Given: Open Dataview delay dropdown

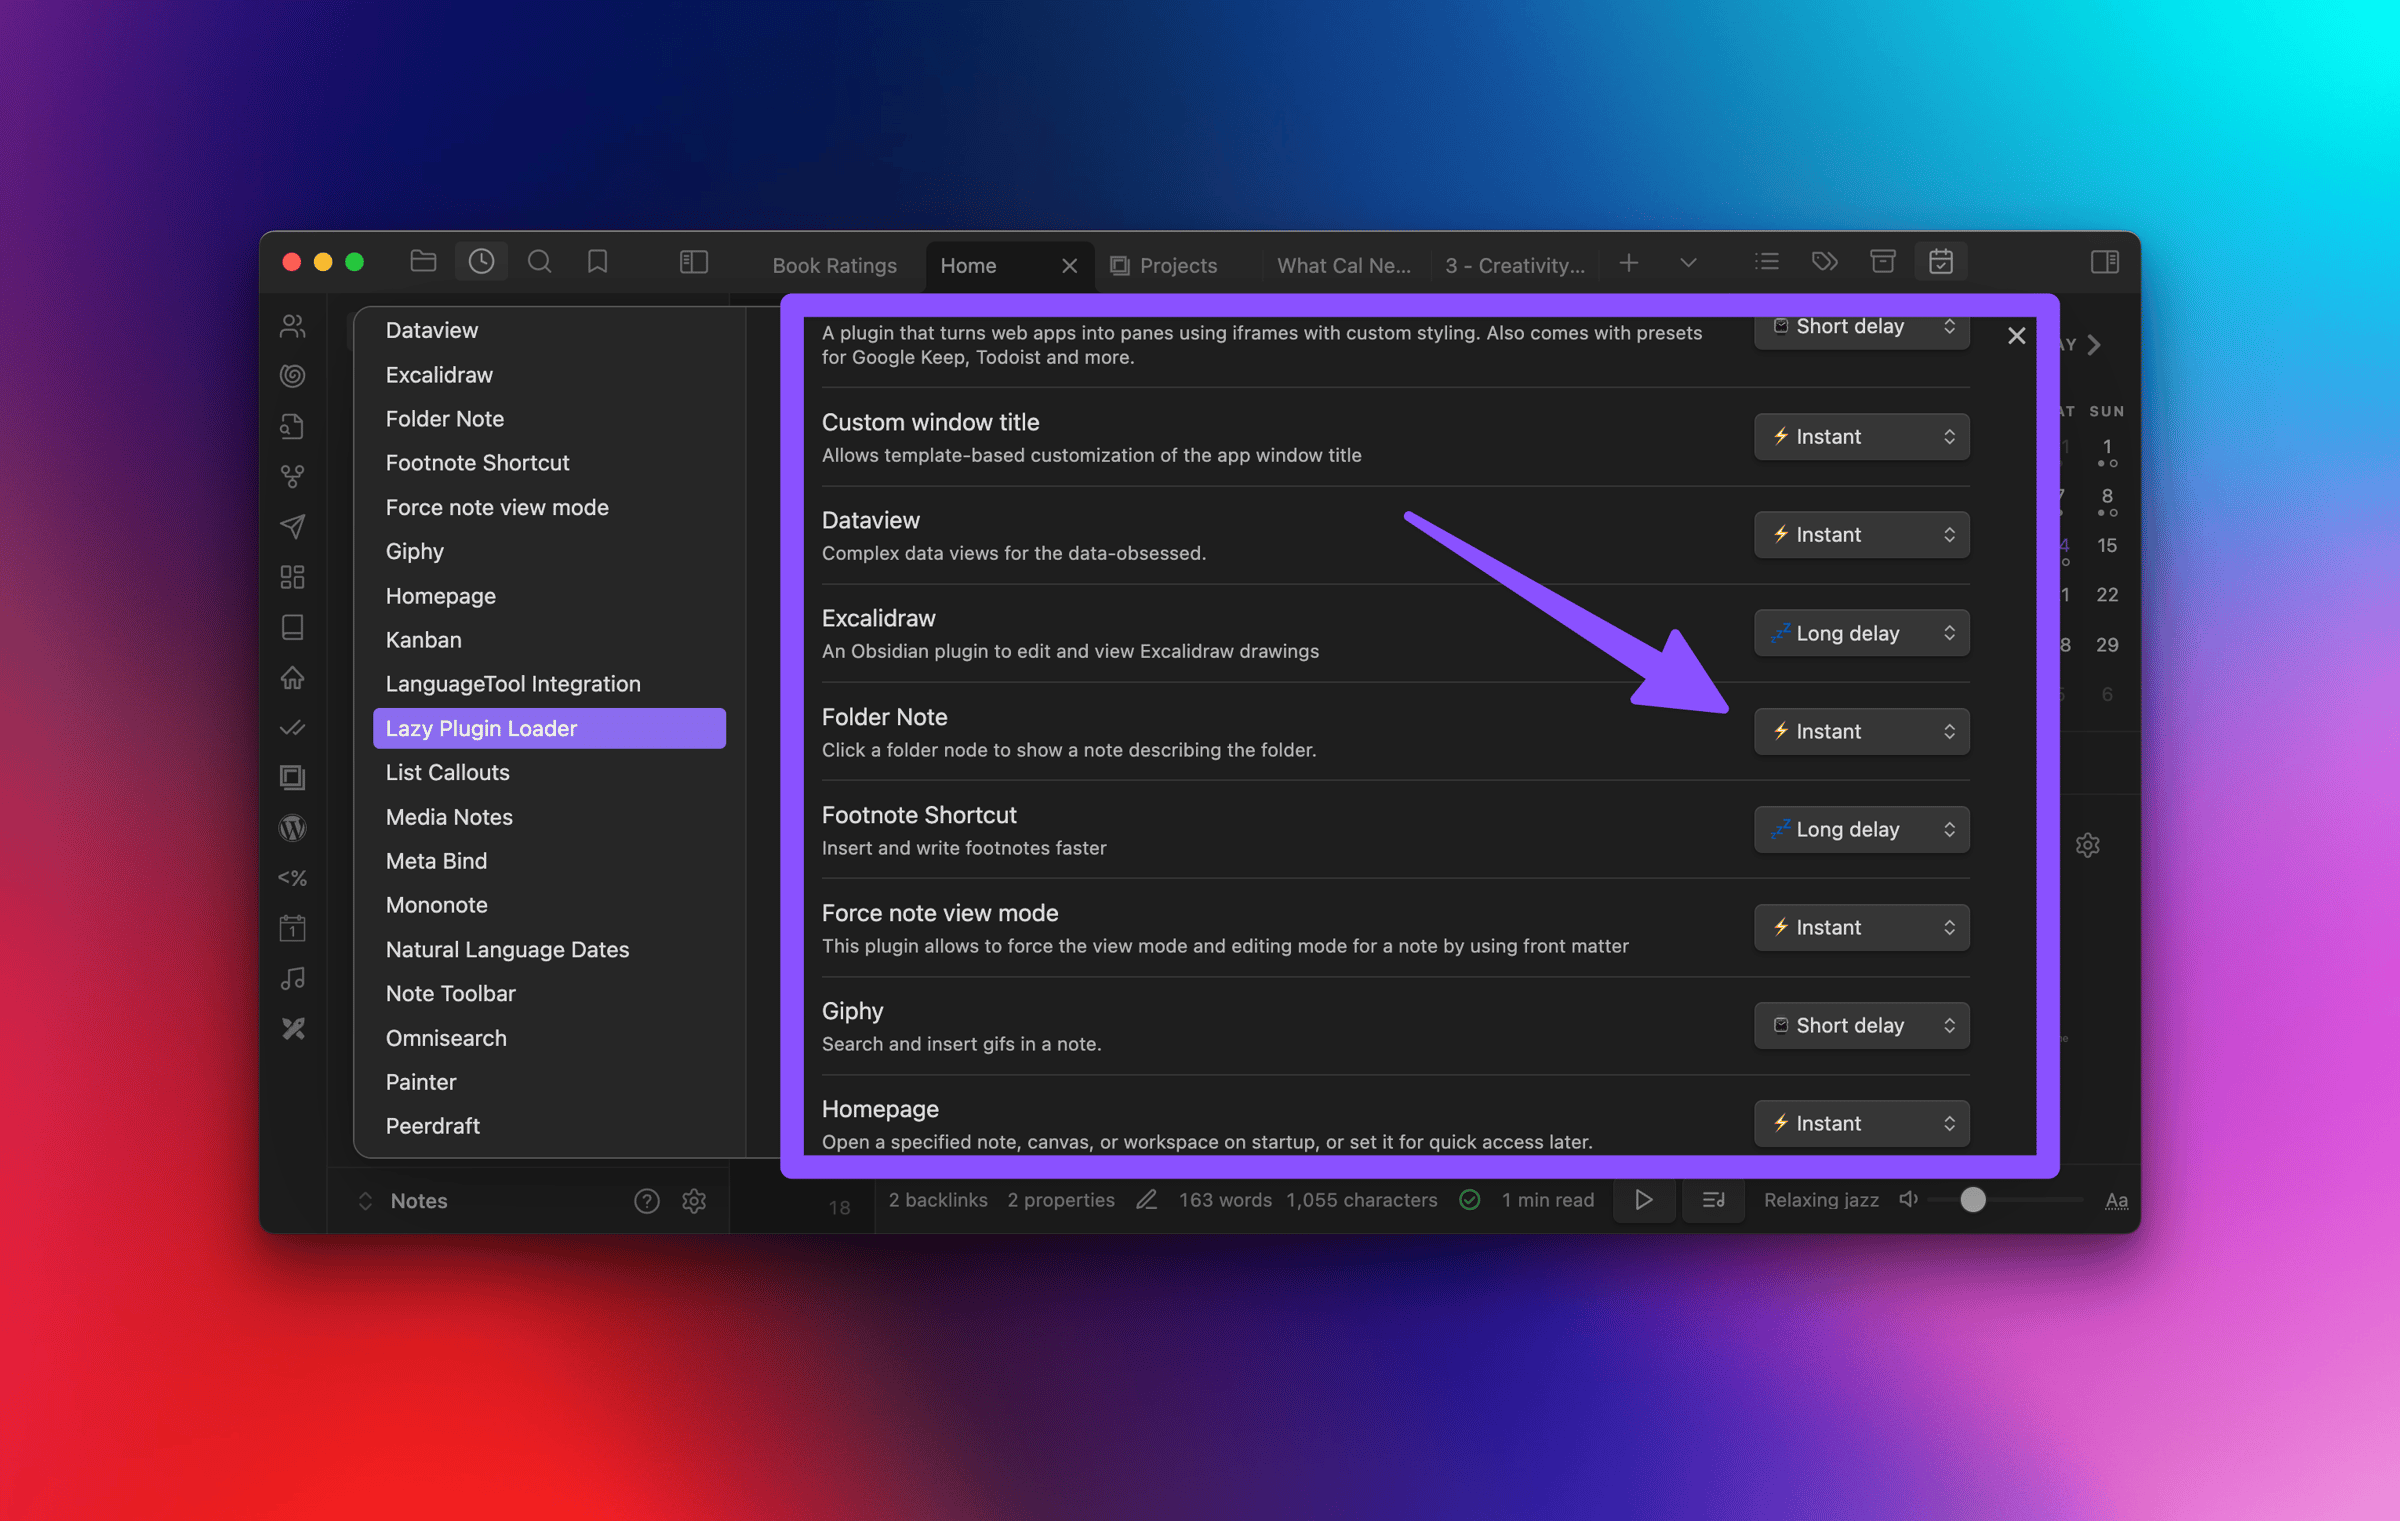Looking at the screenshot, I should point(1861,534).
